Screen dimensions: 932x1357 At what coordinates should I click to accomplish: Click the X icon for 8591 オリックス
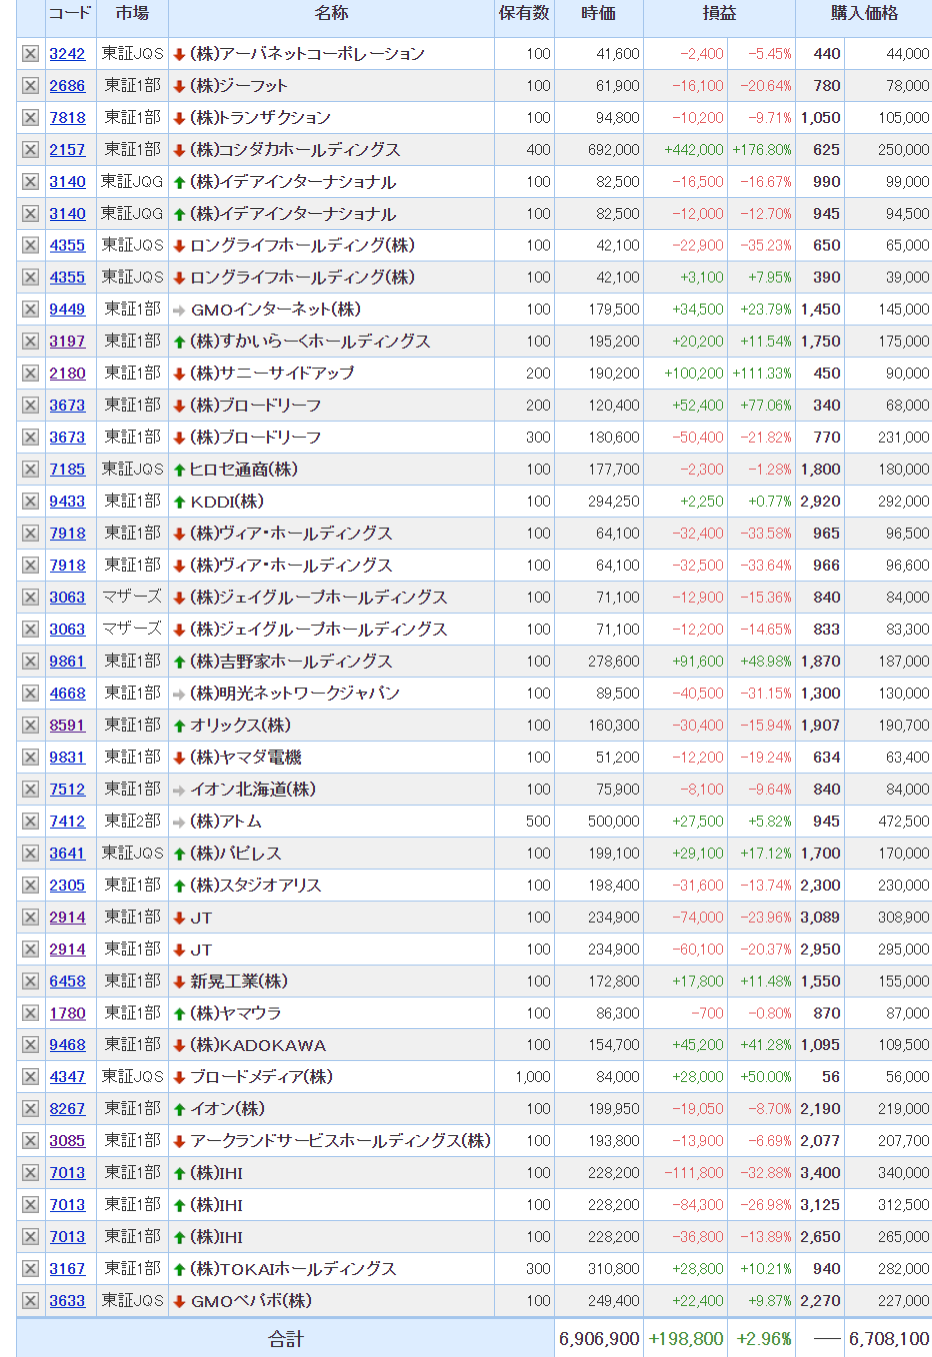[30, 726]
